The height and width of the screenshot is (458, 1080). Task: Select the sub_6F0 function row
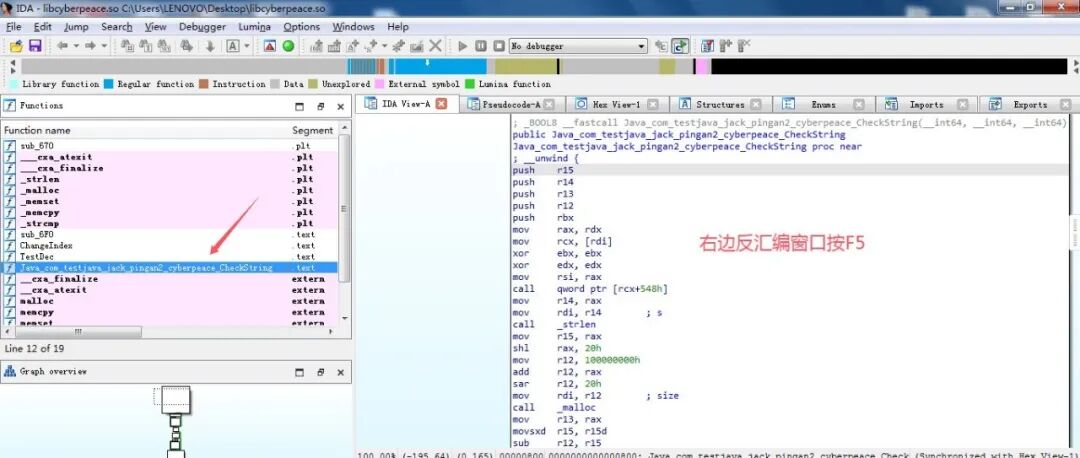pos(170,234)
